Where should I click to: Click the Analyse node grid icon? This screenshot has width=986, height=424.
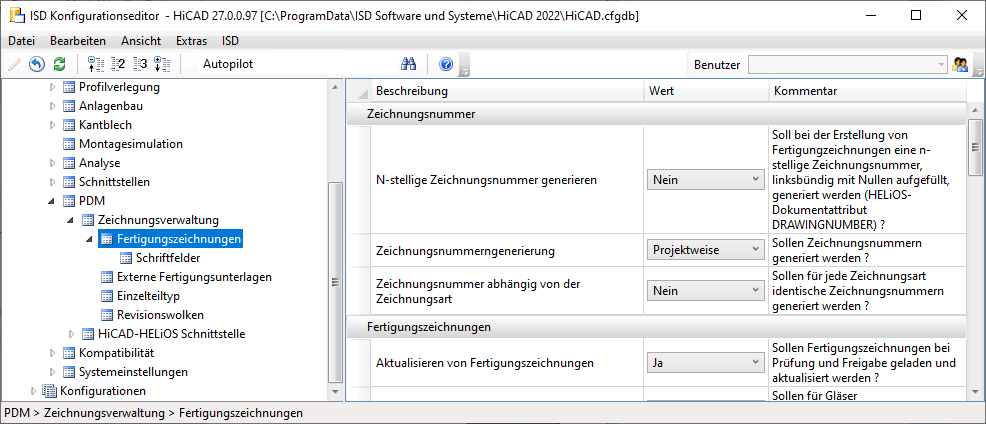(x=69, y=163)
